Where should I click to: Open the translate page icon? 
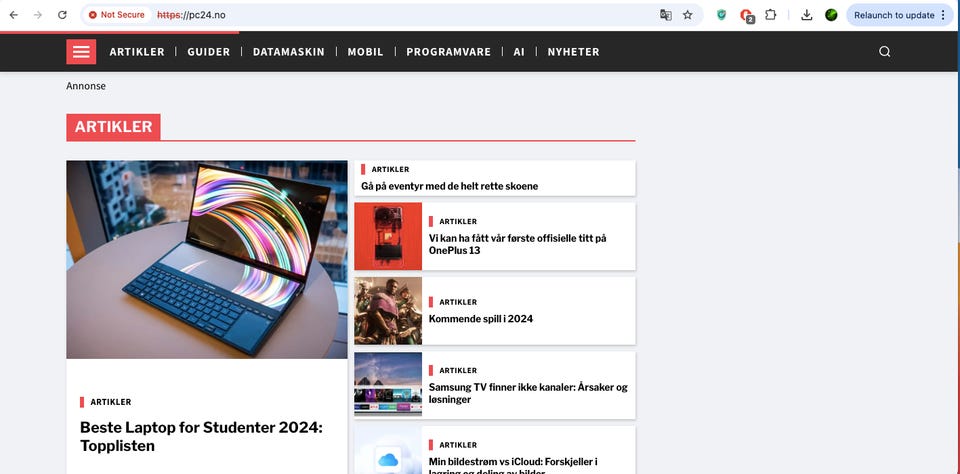[666, 15]
